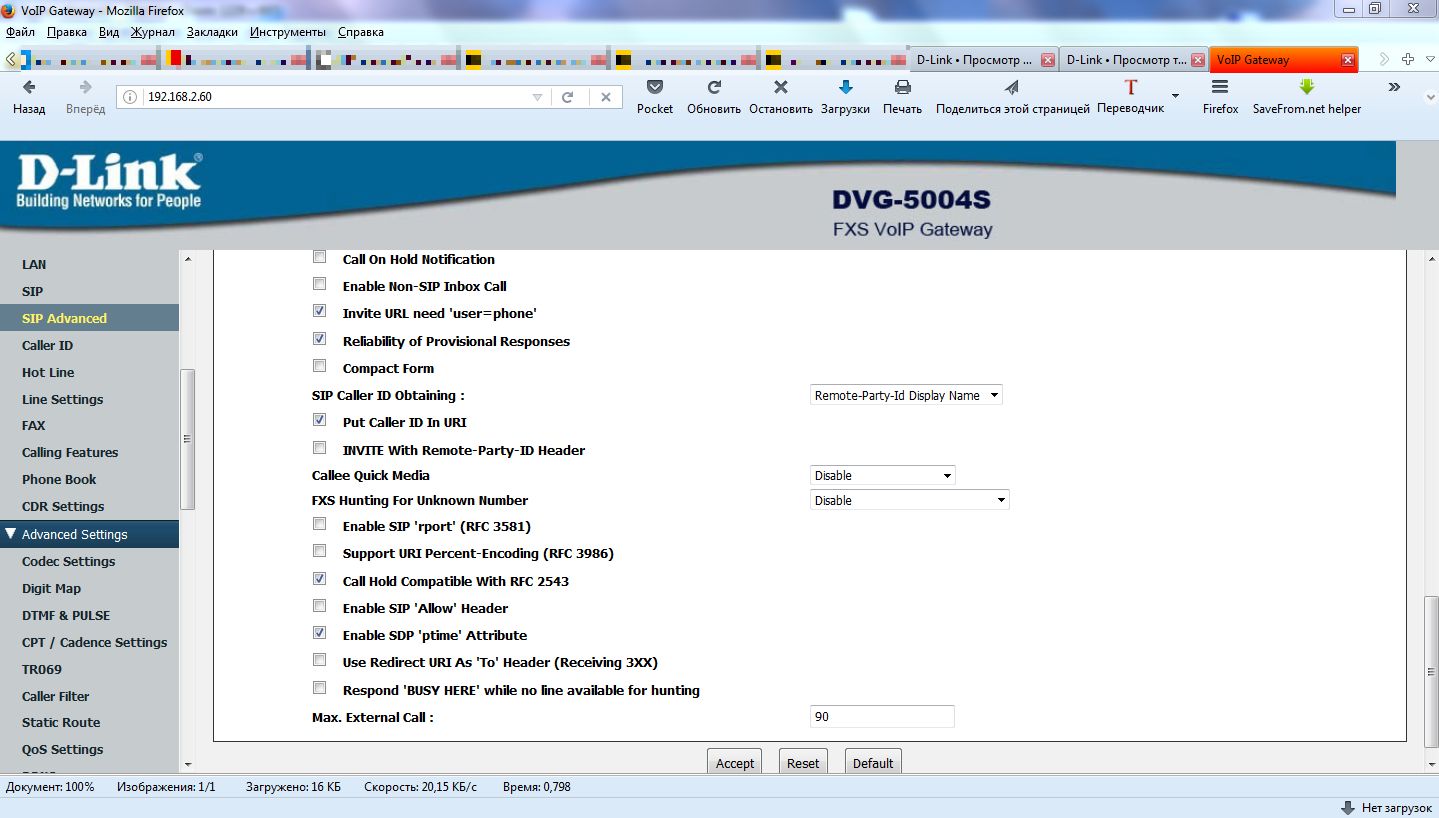Open the Вид menu
The image size is (1439, 818).
pos(109,32)
